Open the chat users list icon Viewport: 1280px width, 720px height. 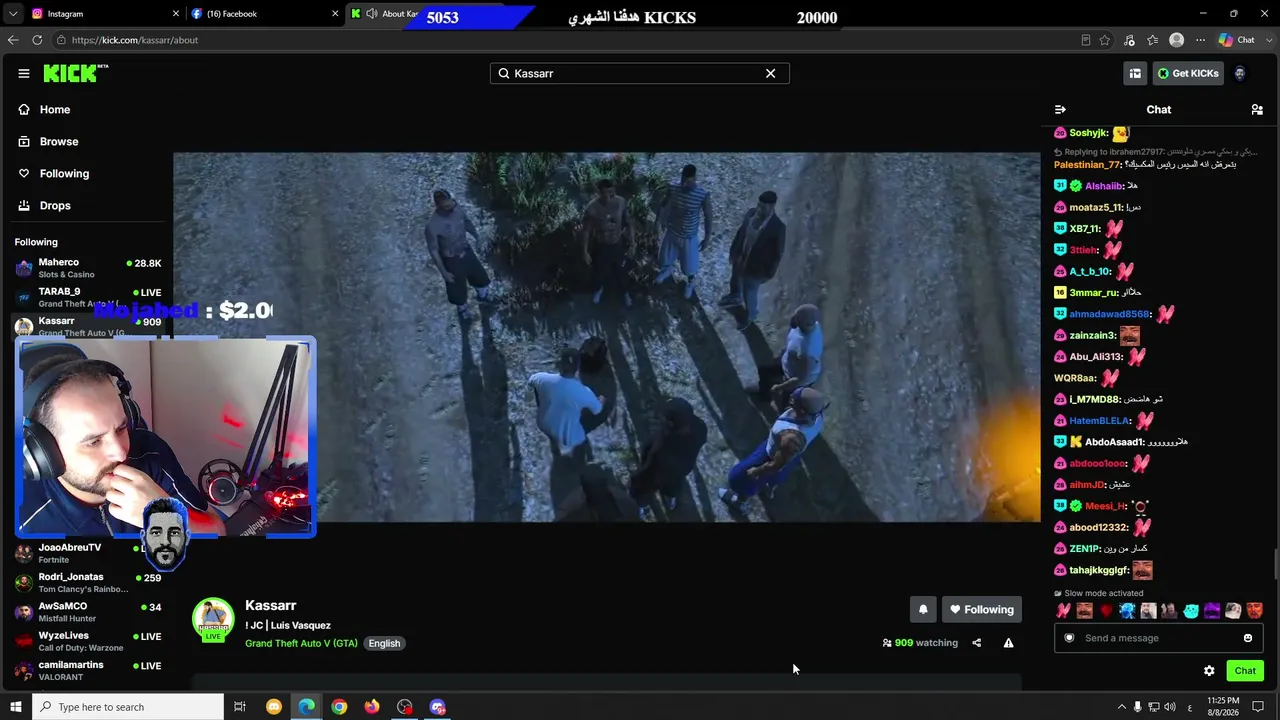tap(1257, 109)
